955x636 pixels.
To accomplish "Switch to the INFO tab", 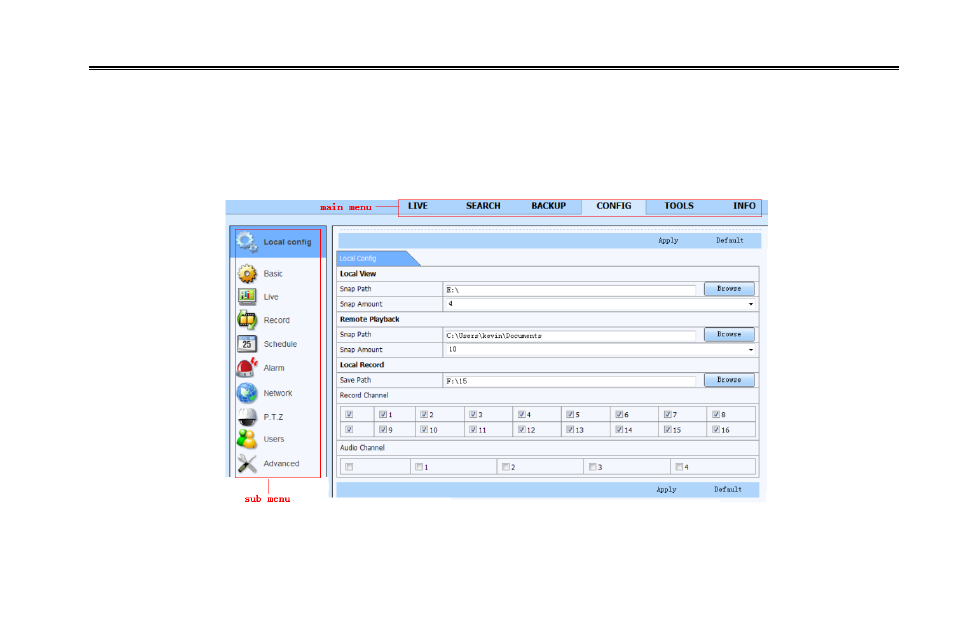I will 744,206.
